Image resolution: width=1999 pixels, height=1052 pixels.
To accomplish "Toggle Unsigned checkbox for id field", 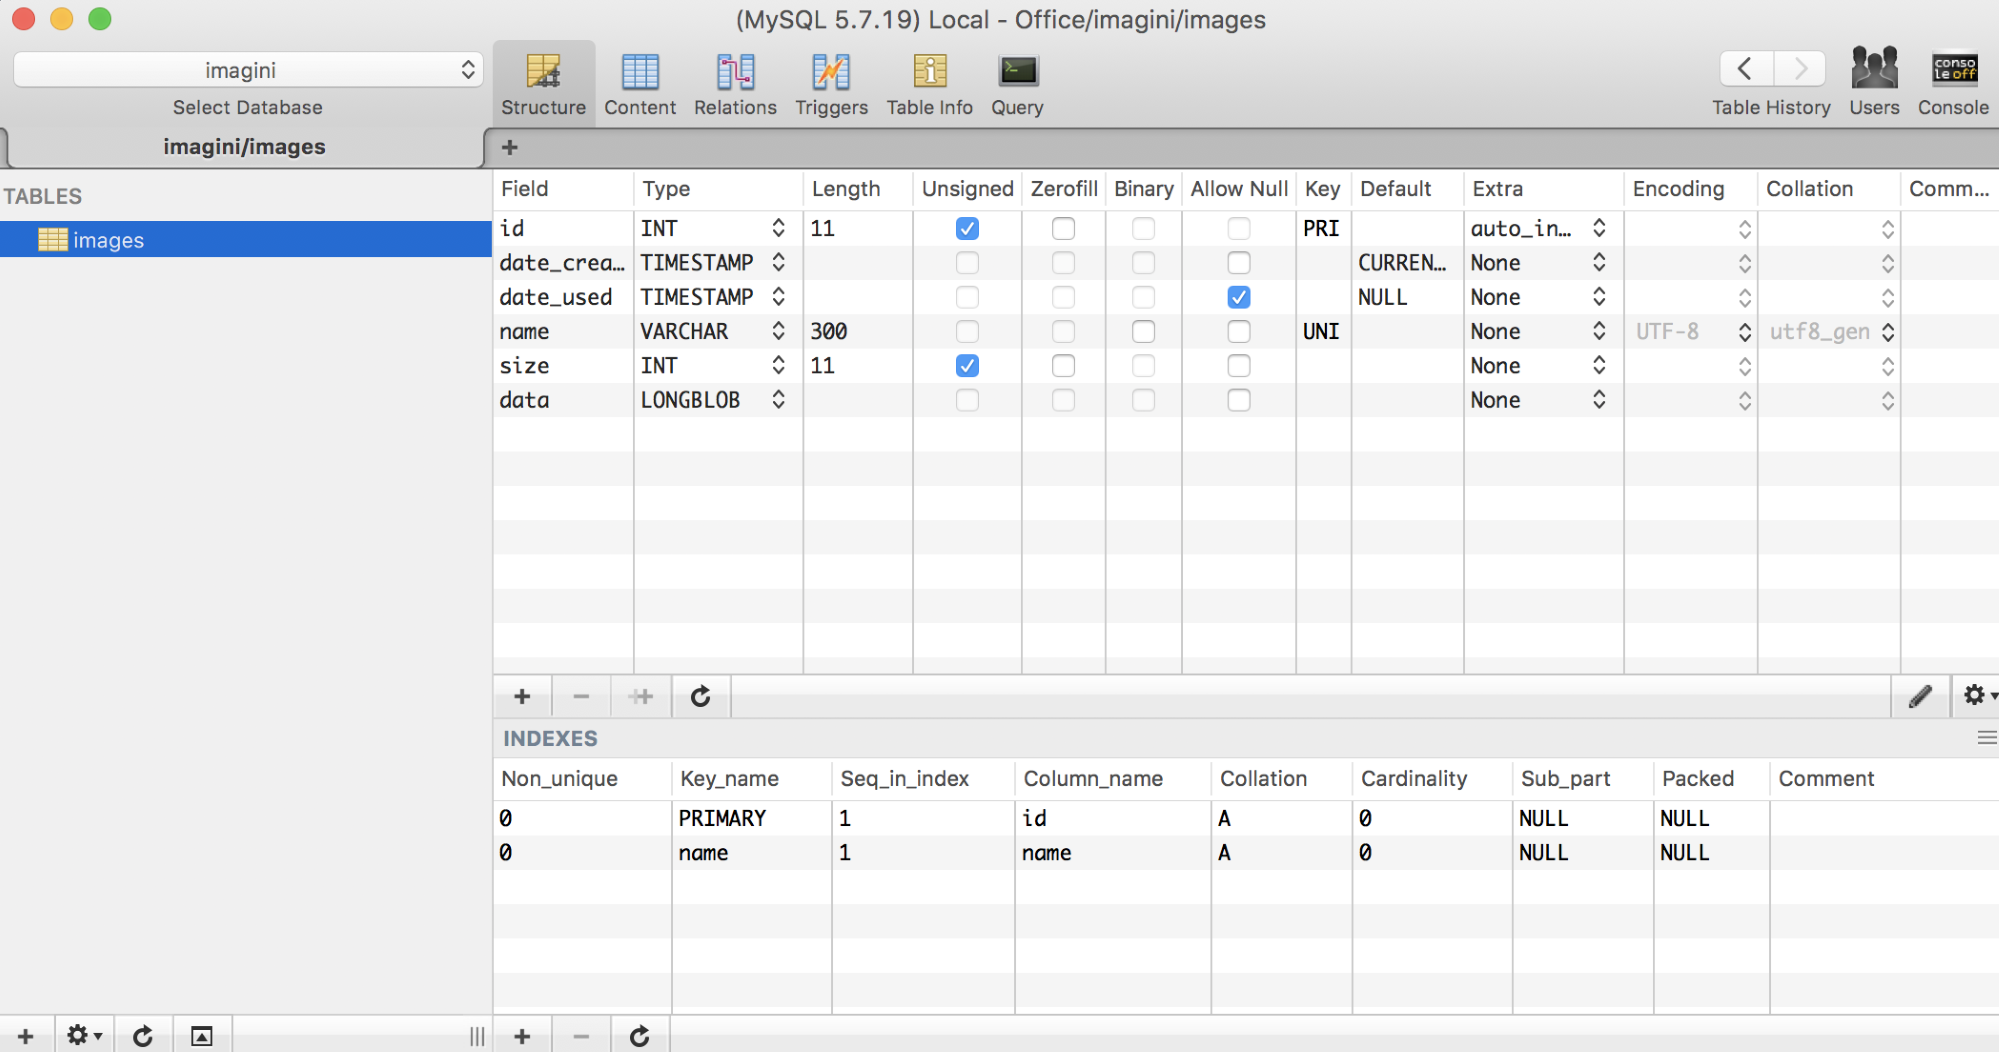I will pos(967,229).
